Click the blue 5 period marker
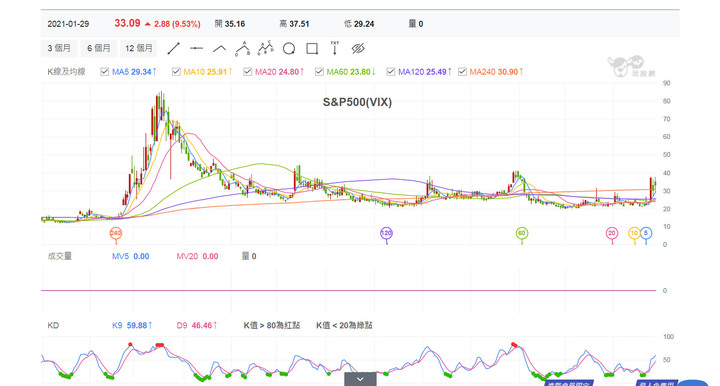The width and height of the screenshot is (720, 386). (646, 234)
